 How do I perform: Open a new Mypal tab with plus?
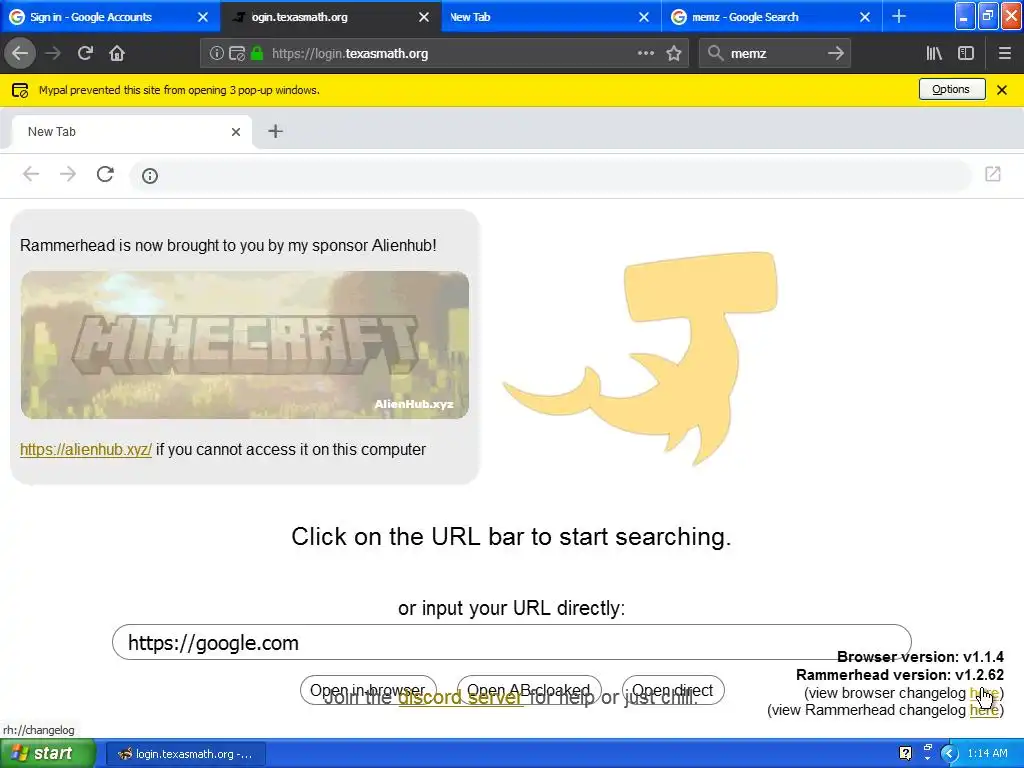coord(899,16)
